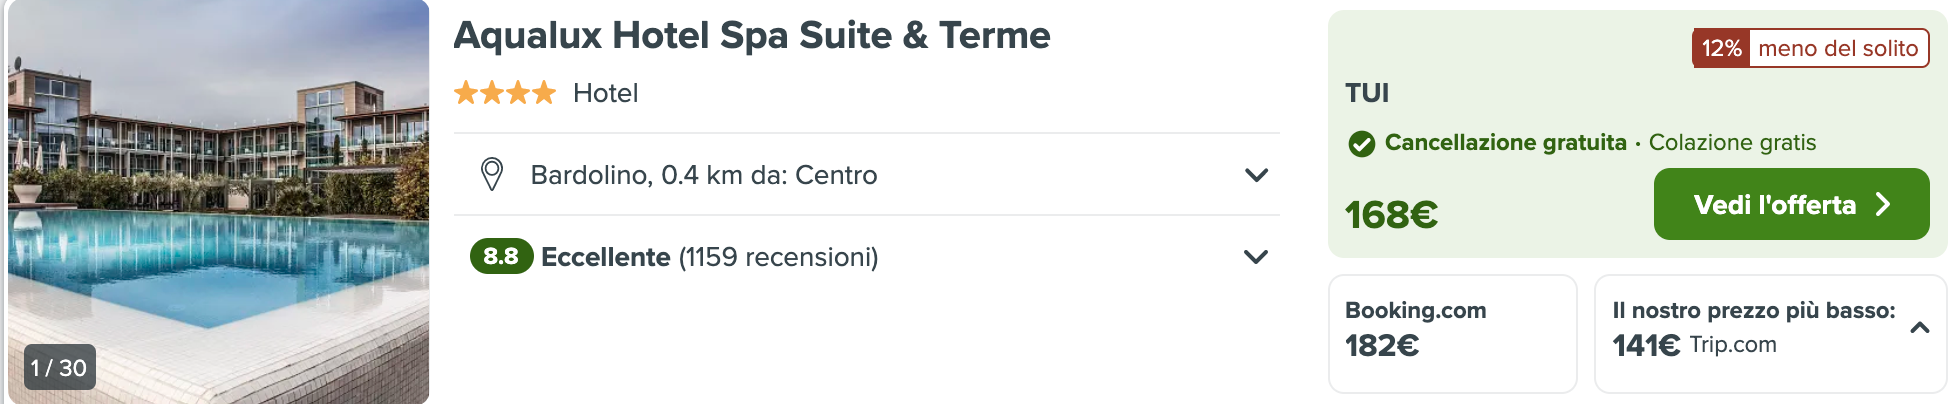Click the 1 / 30 photo counter
Screen dimensions: 1958x404
59,368
